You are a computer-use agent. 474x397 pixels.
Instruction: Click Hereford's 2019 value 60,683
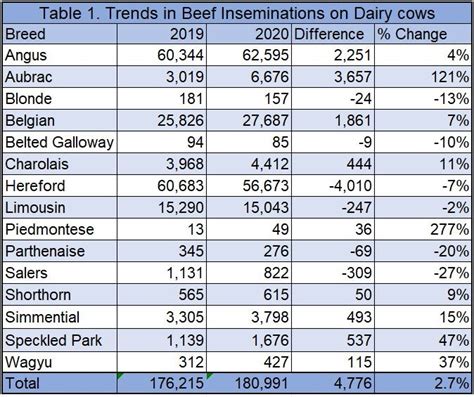(x=162, y=186)
